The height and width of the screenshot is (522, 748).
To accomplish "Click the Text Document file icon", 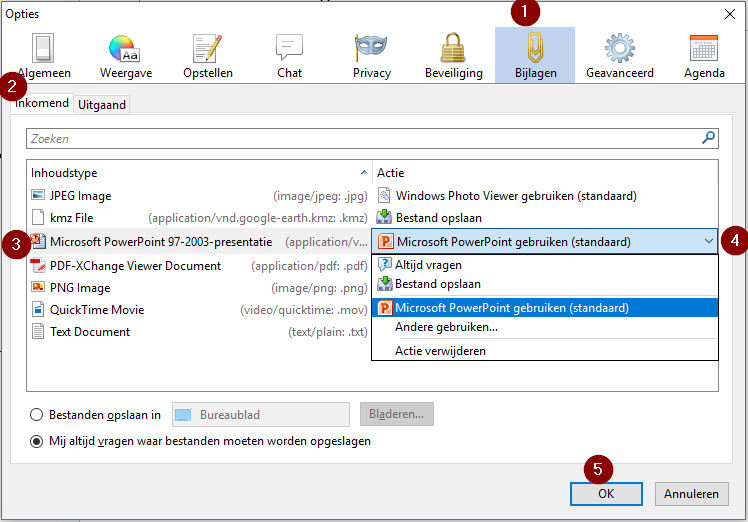I will (x=38, y=331).
